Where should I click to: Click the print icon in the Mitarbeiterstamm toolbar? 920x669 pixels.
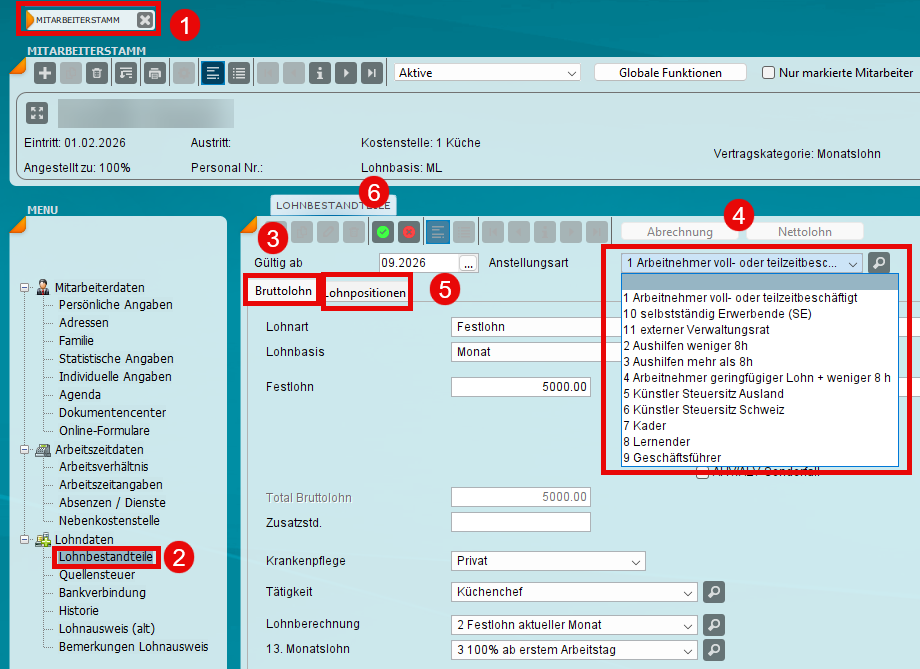[x=155, y=73]
